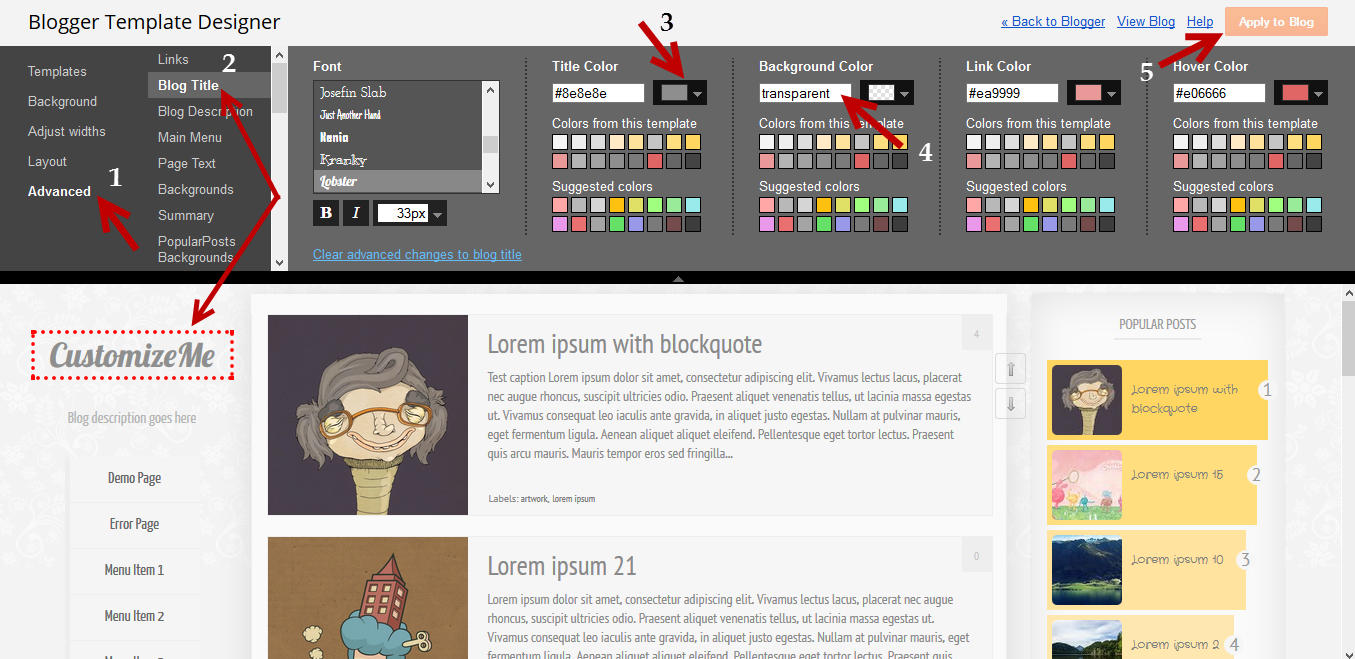Viewport: 1355px width, 659px height.
Task: Toggle bold for blog title font
Action: (326, 213)
